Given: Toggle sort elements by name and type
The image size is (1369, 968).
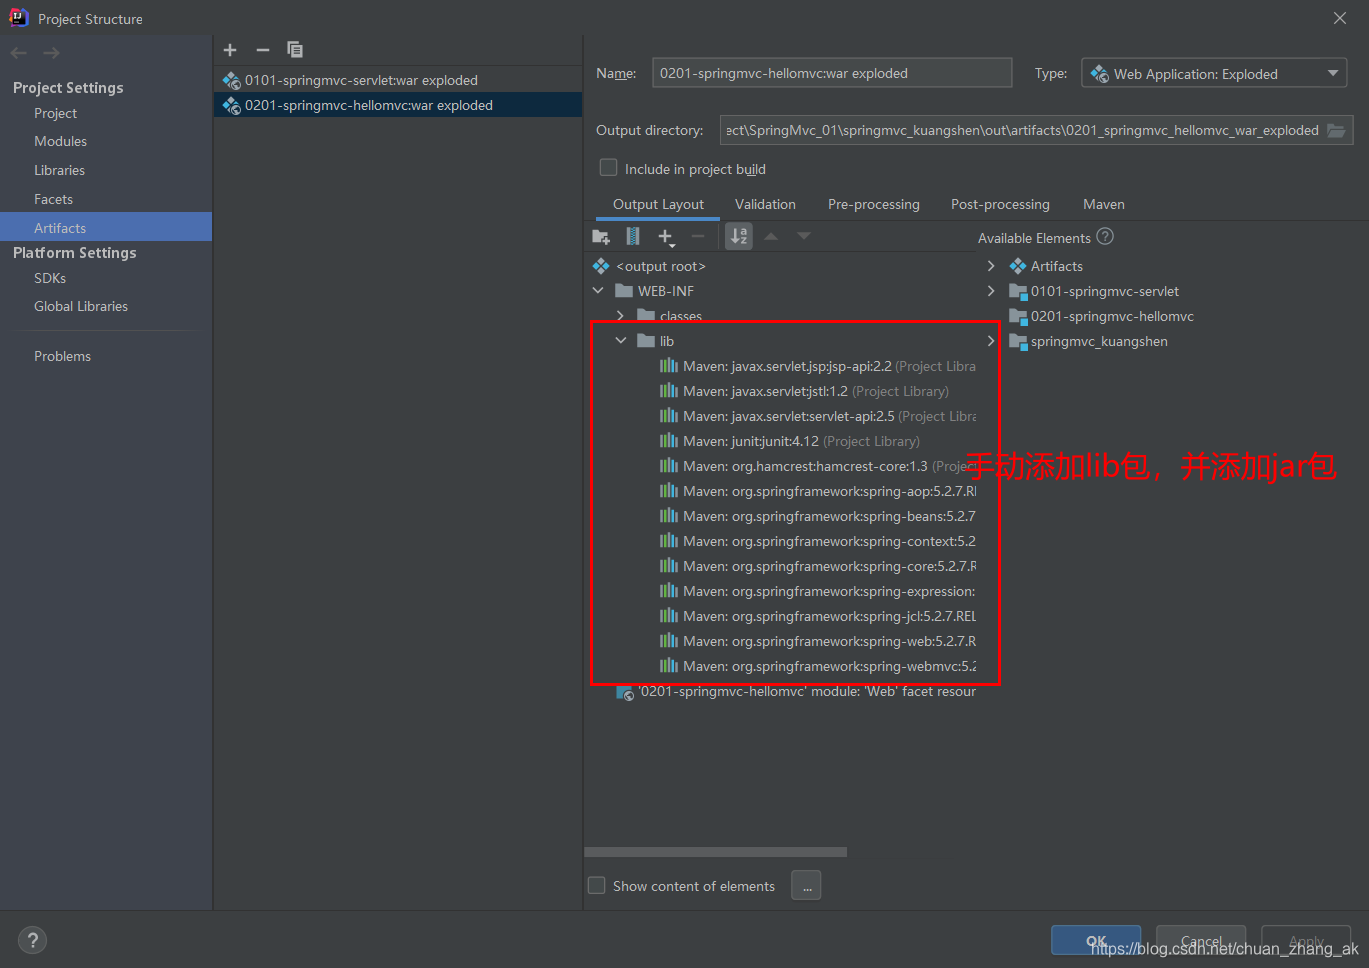Looking at the screenshot, I should pos(739,236).
